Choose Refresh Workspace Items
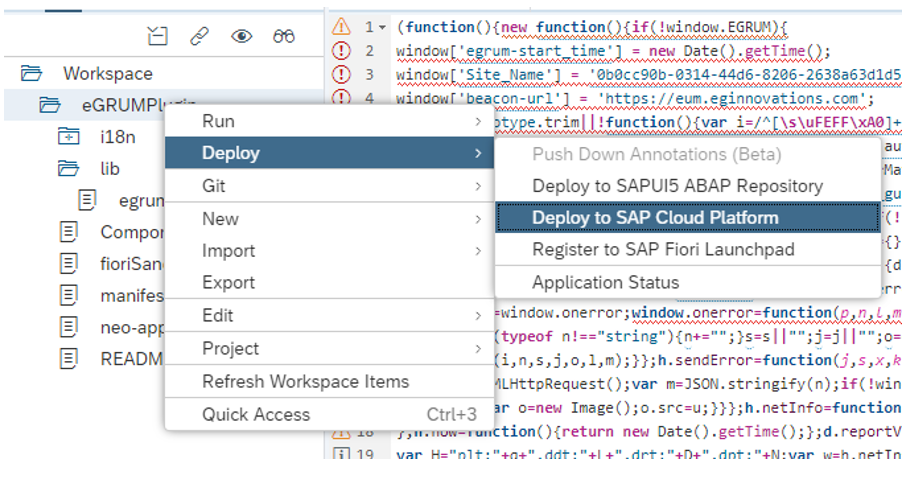The width and height of the screenshot is (910, 499). click(x=329, y=382)
